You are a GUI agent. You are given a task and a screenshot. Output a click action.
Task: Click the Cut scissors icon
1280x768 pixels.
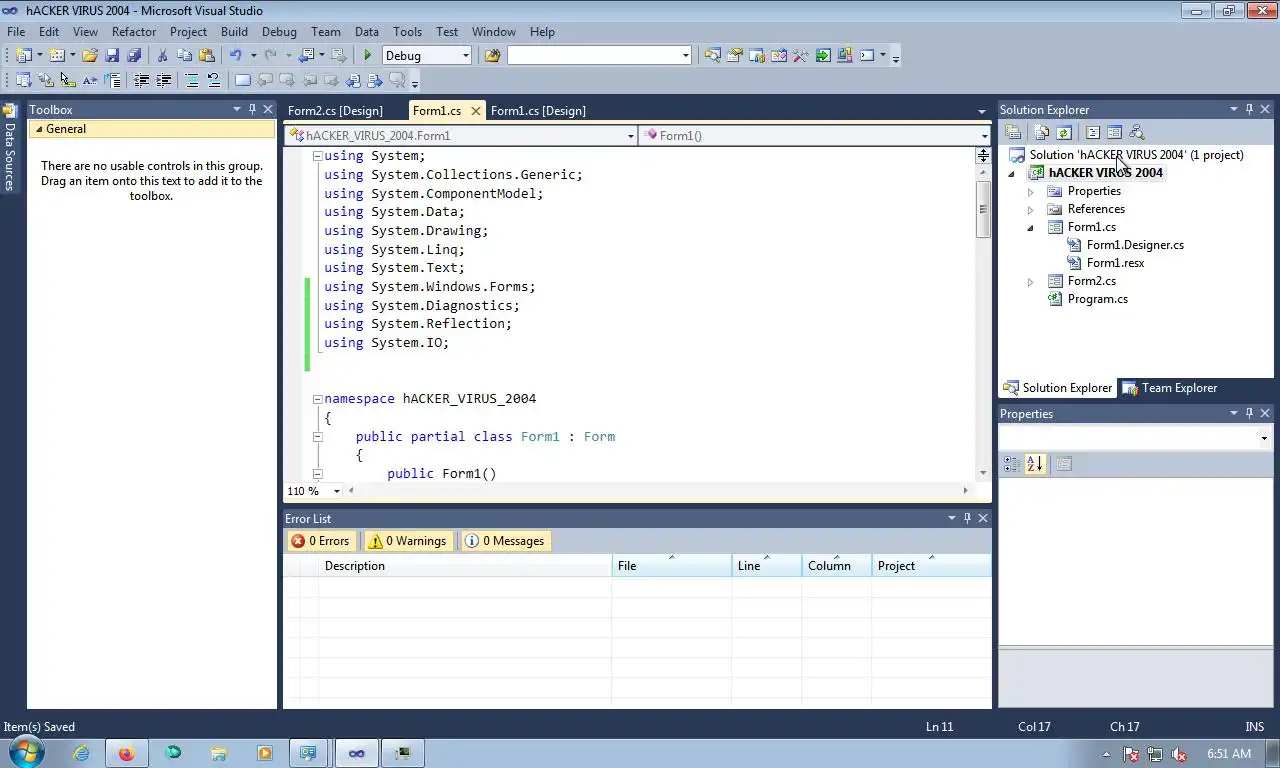click(x=162, y=55)
